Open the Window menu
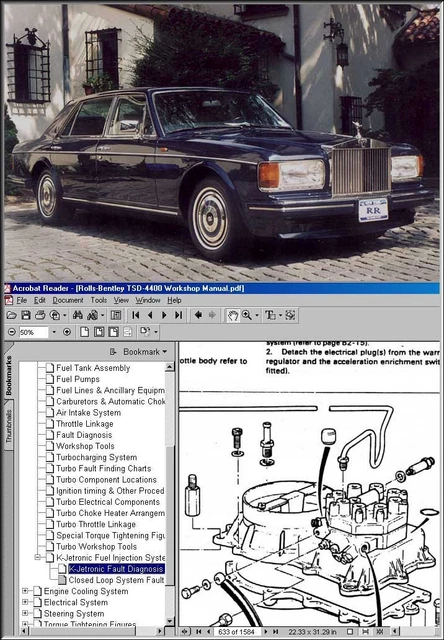This screenshot has height=640, width=444. point(148,300)
